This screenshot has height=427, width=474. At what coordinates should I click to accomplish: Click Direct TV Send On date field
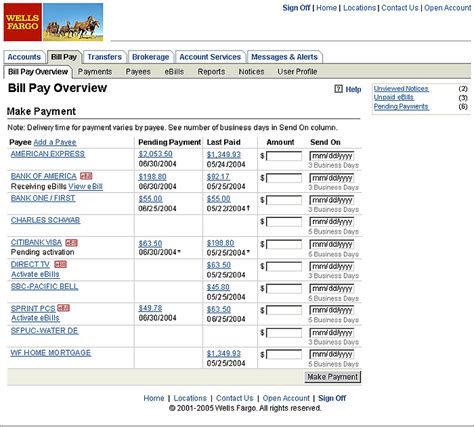click(332, 266)
